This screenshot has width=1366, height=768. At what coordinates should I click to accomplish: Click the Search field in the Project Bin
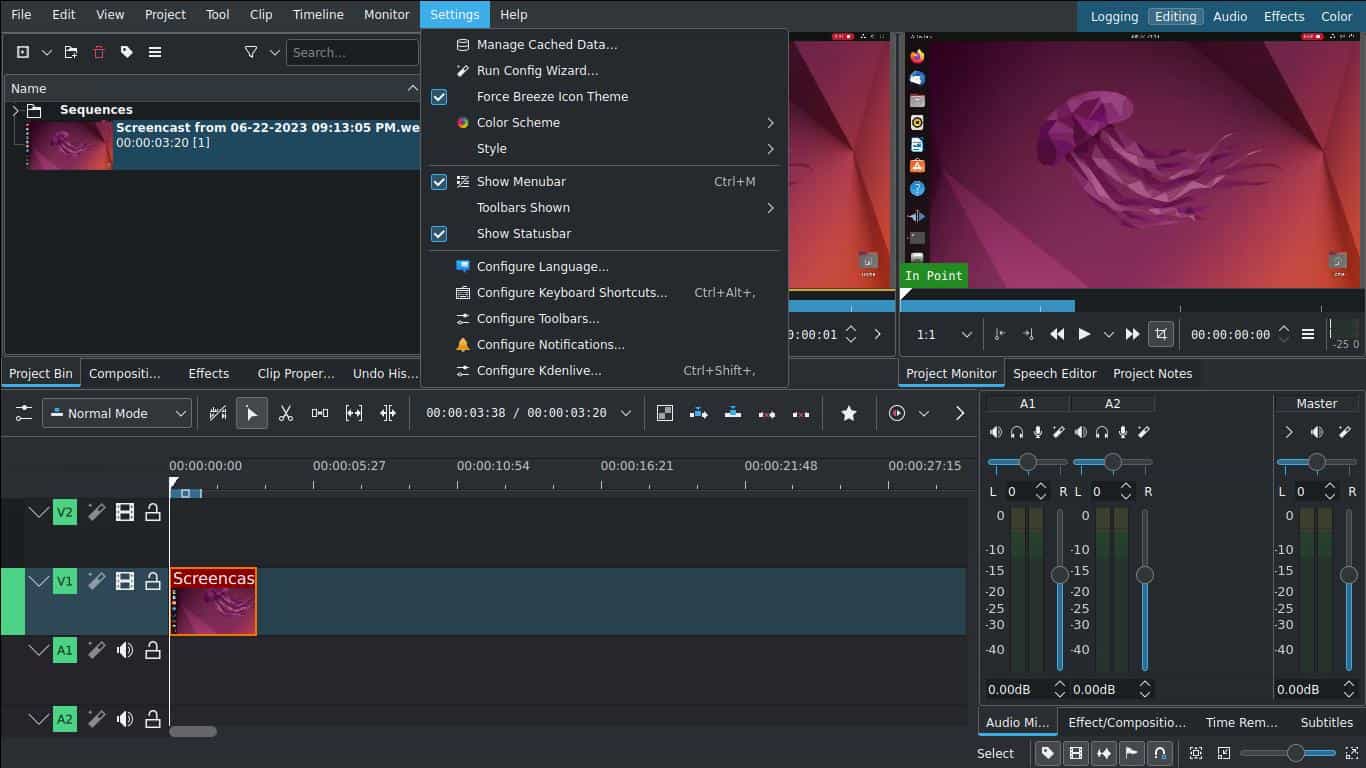click(x=352, y=52)
